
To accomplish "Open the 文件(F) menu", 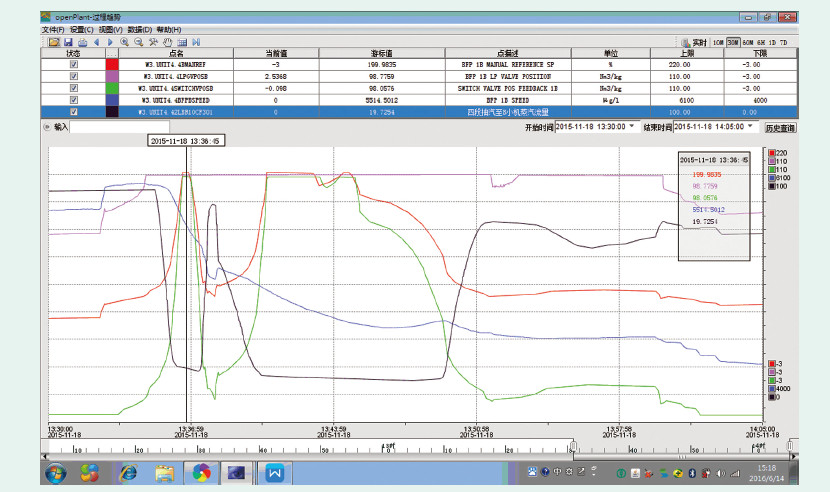I will (x=52, y=30).
